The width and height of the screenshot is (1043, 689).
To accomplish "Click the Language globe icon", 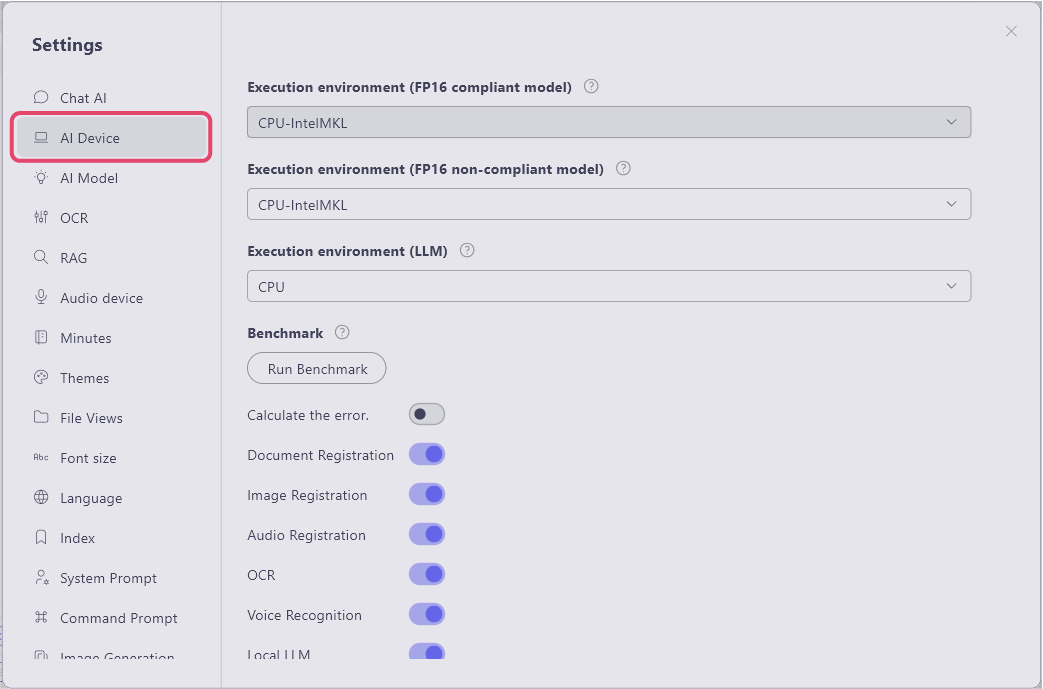I will point(41,498).
